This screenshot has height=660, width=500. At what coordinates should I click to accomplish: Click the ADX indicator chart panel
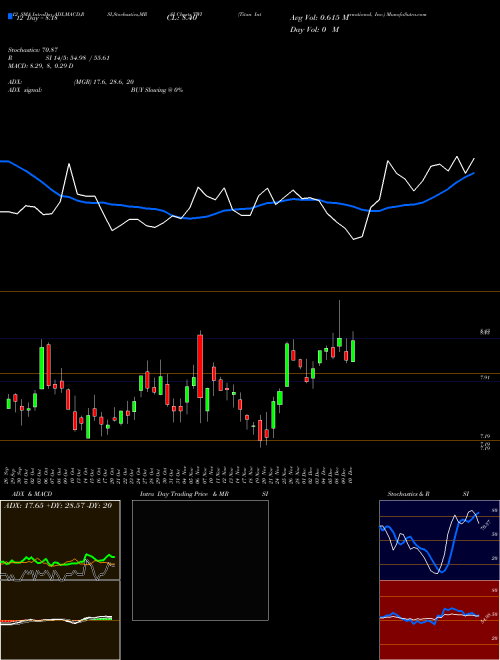tap(60, 540)
